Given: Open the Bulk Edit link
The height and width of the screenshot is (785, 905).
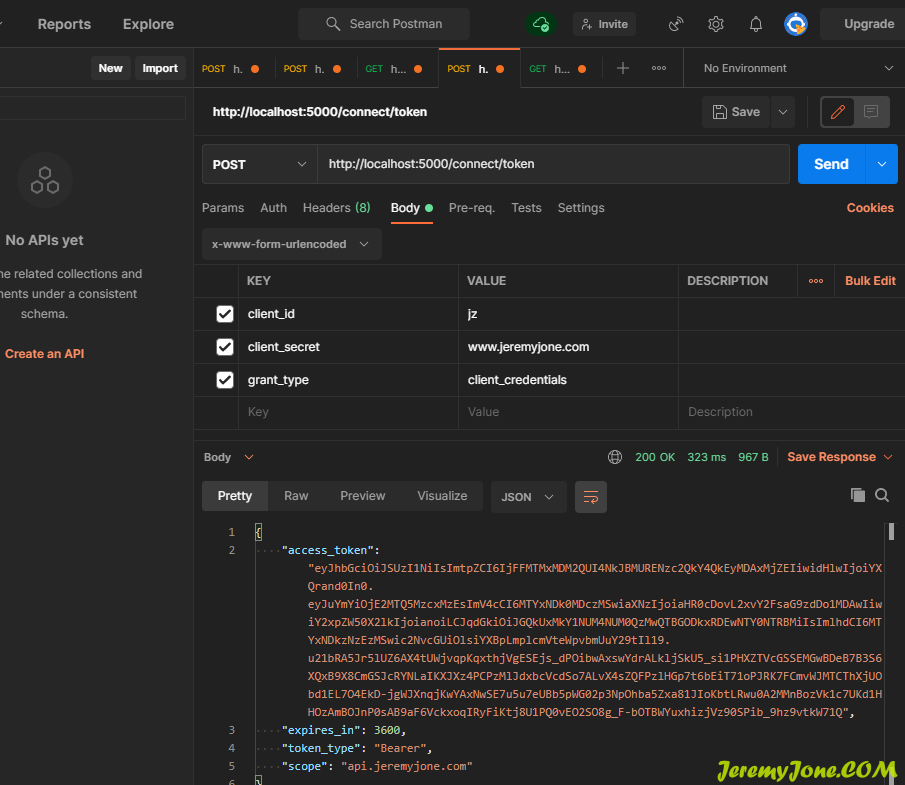Looking at the screenshot, I should tap(870, 281).
